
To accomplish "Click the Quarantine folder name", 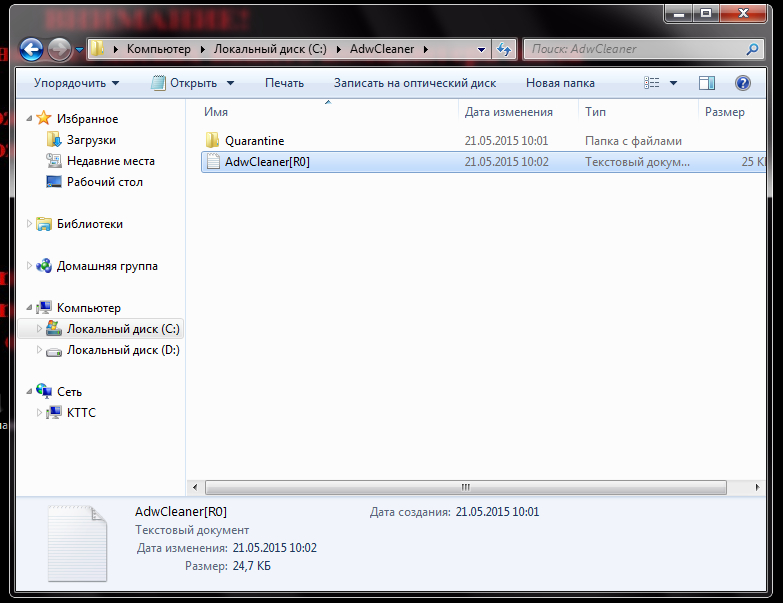I will click(x=254, y=141).
